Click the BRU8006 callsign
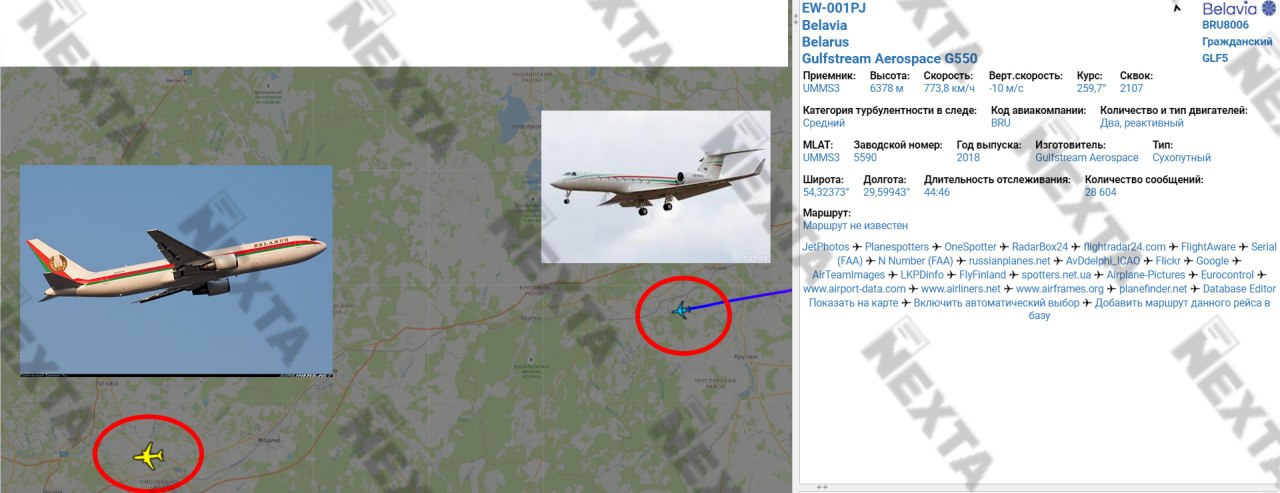Screen dimensions: 1280x493 pos(1226,24)
